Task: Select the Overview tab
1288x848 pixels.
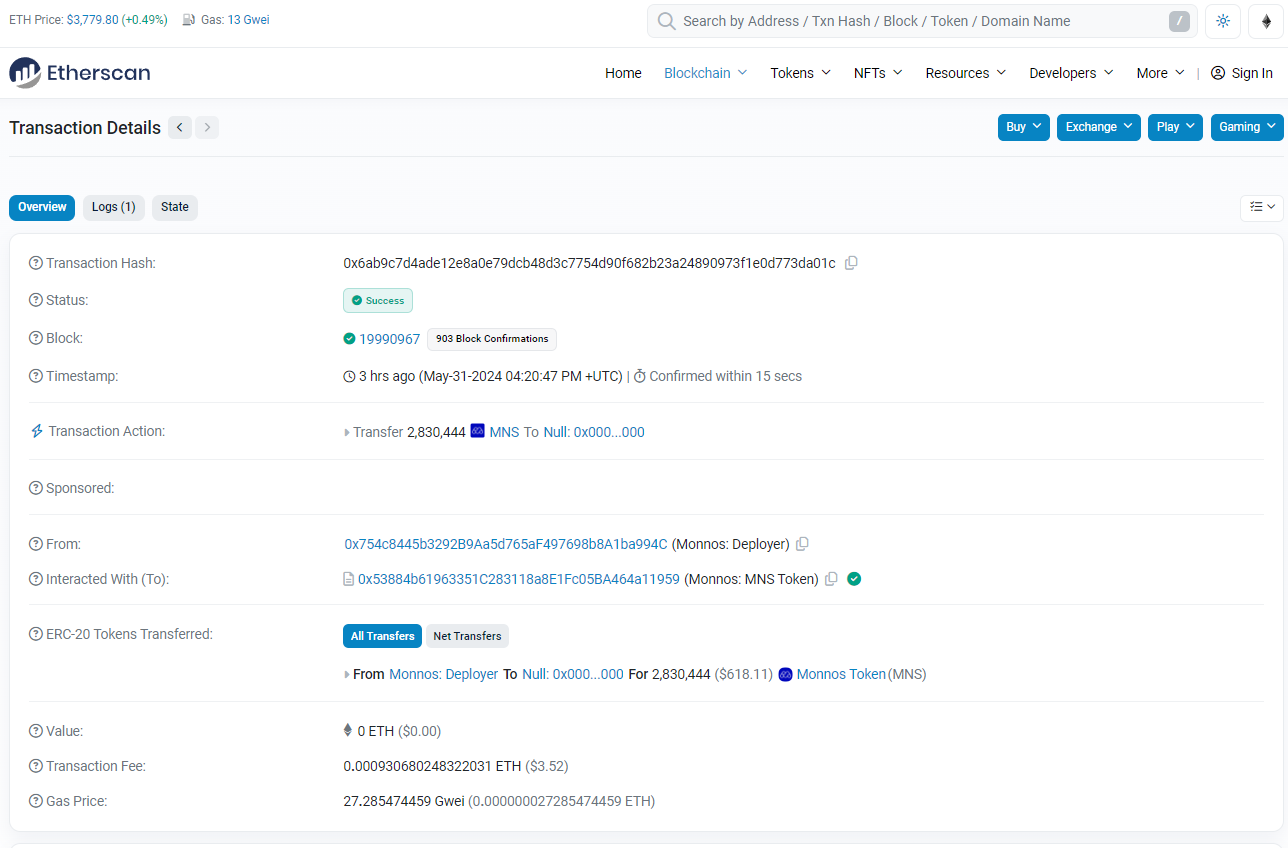Action: (42, 207)
